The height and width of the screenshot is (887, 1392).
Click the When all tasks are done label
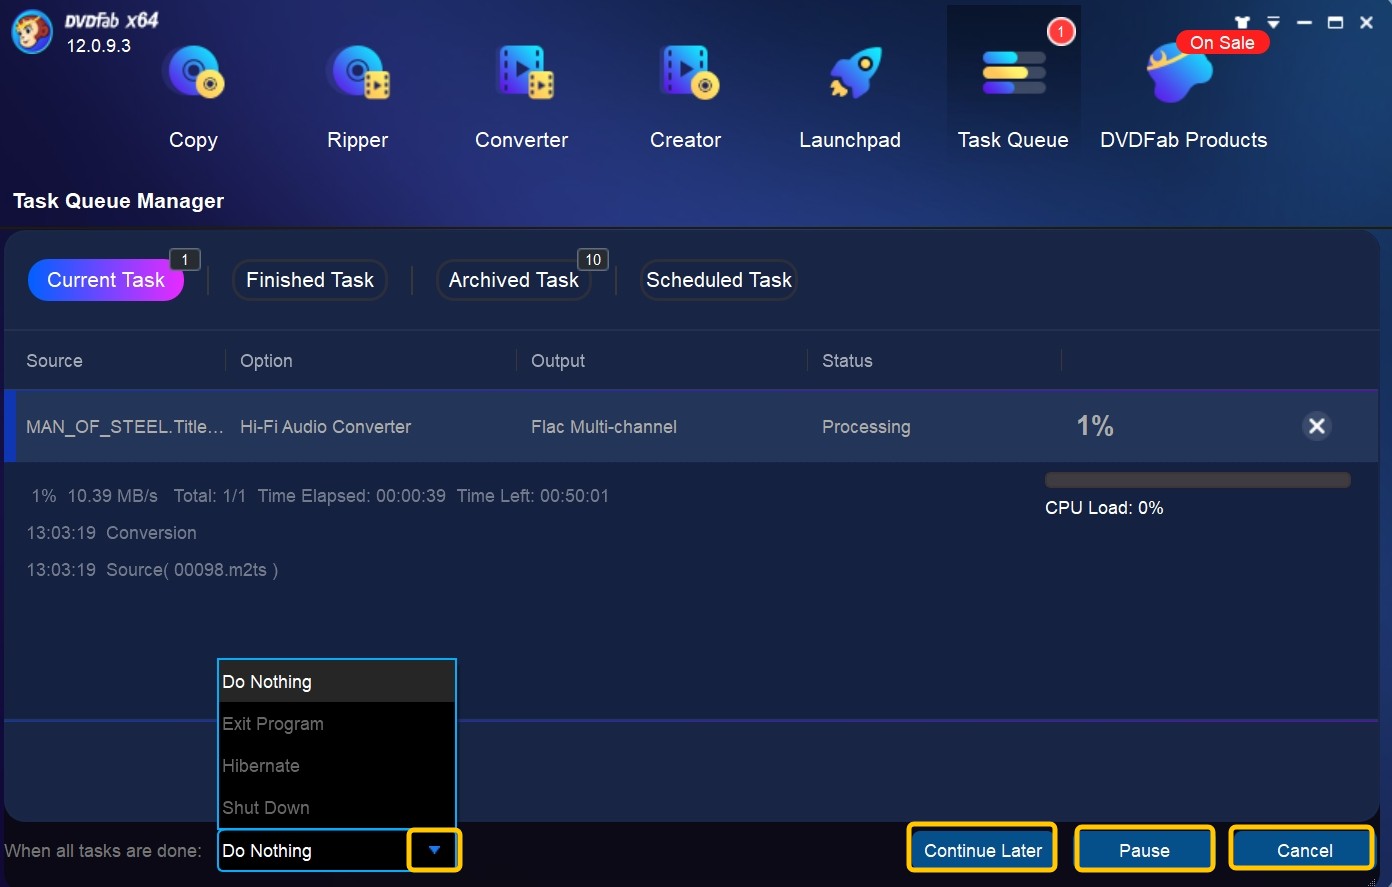(103, 851)
